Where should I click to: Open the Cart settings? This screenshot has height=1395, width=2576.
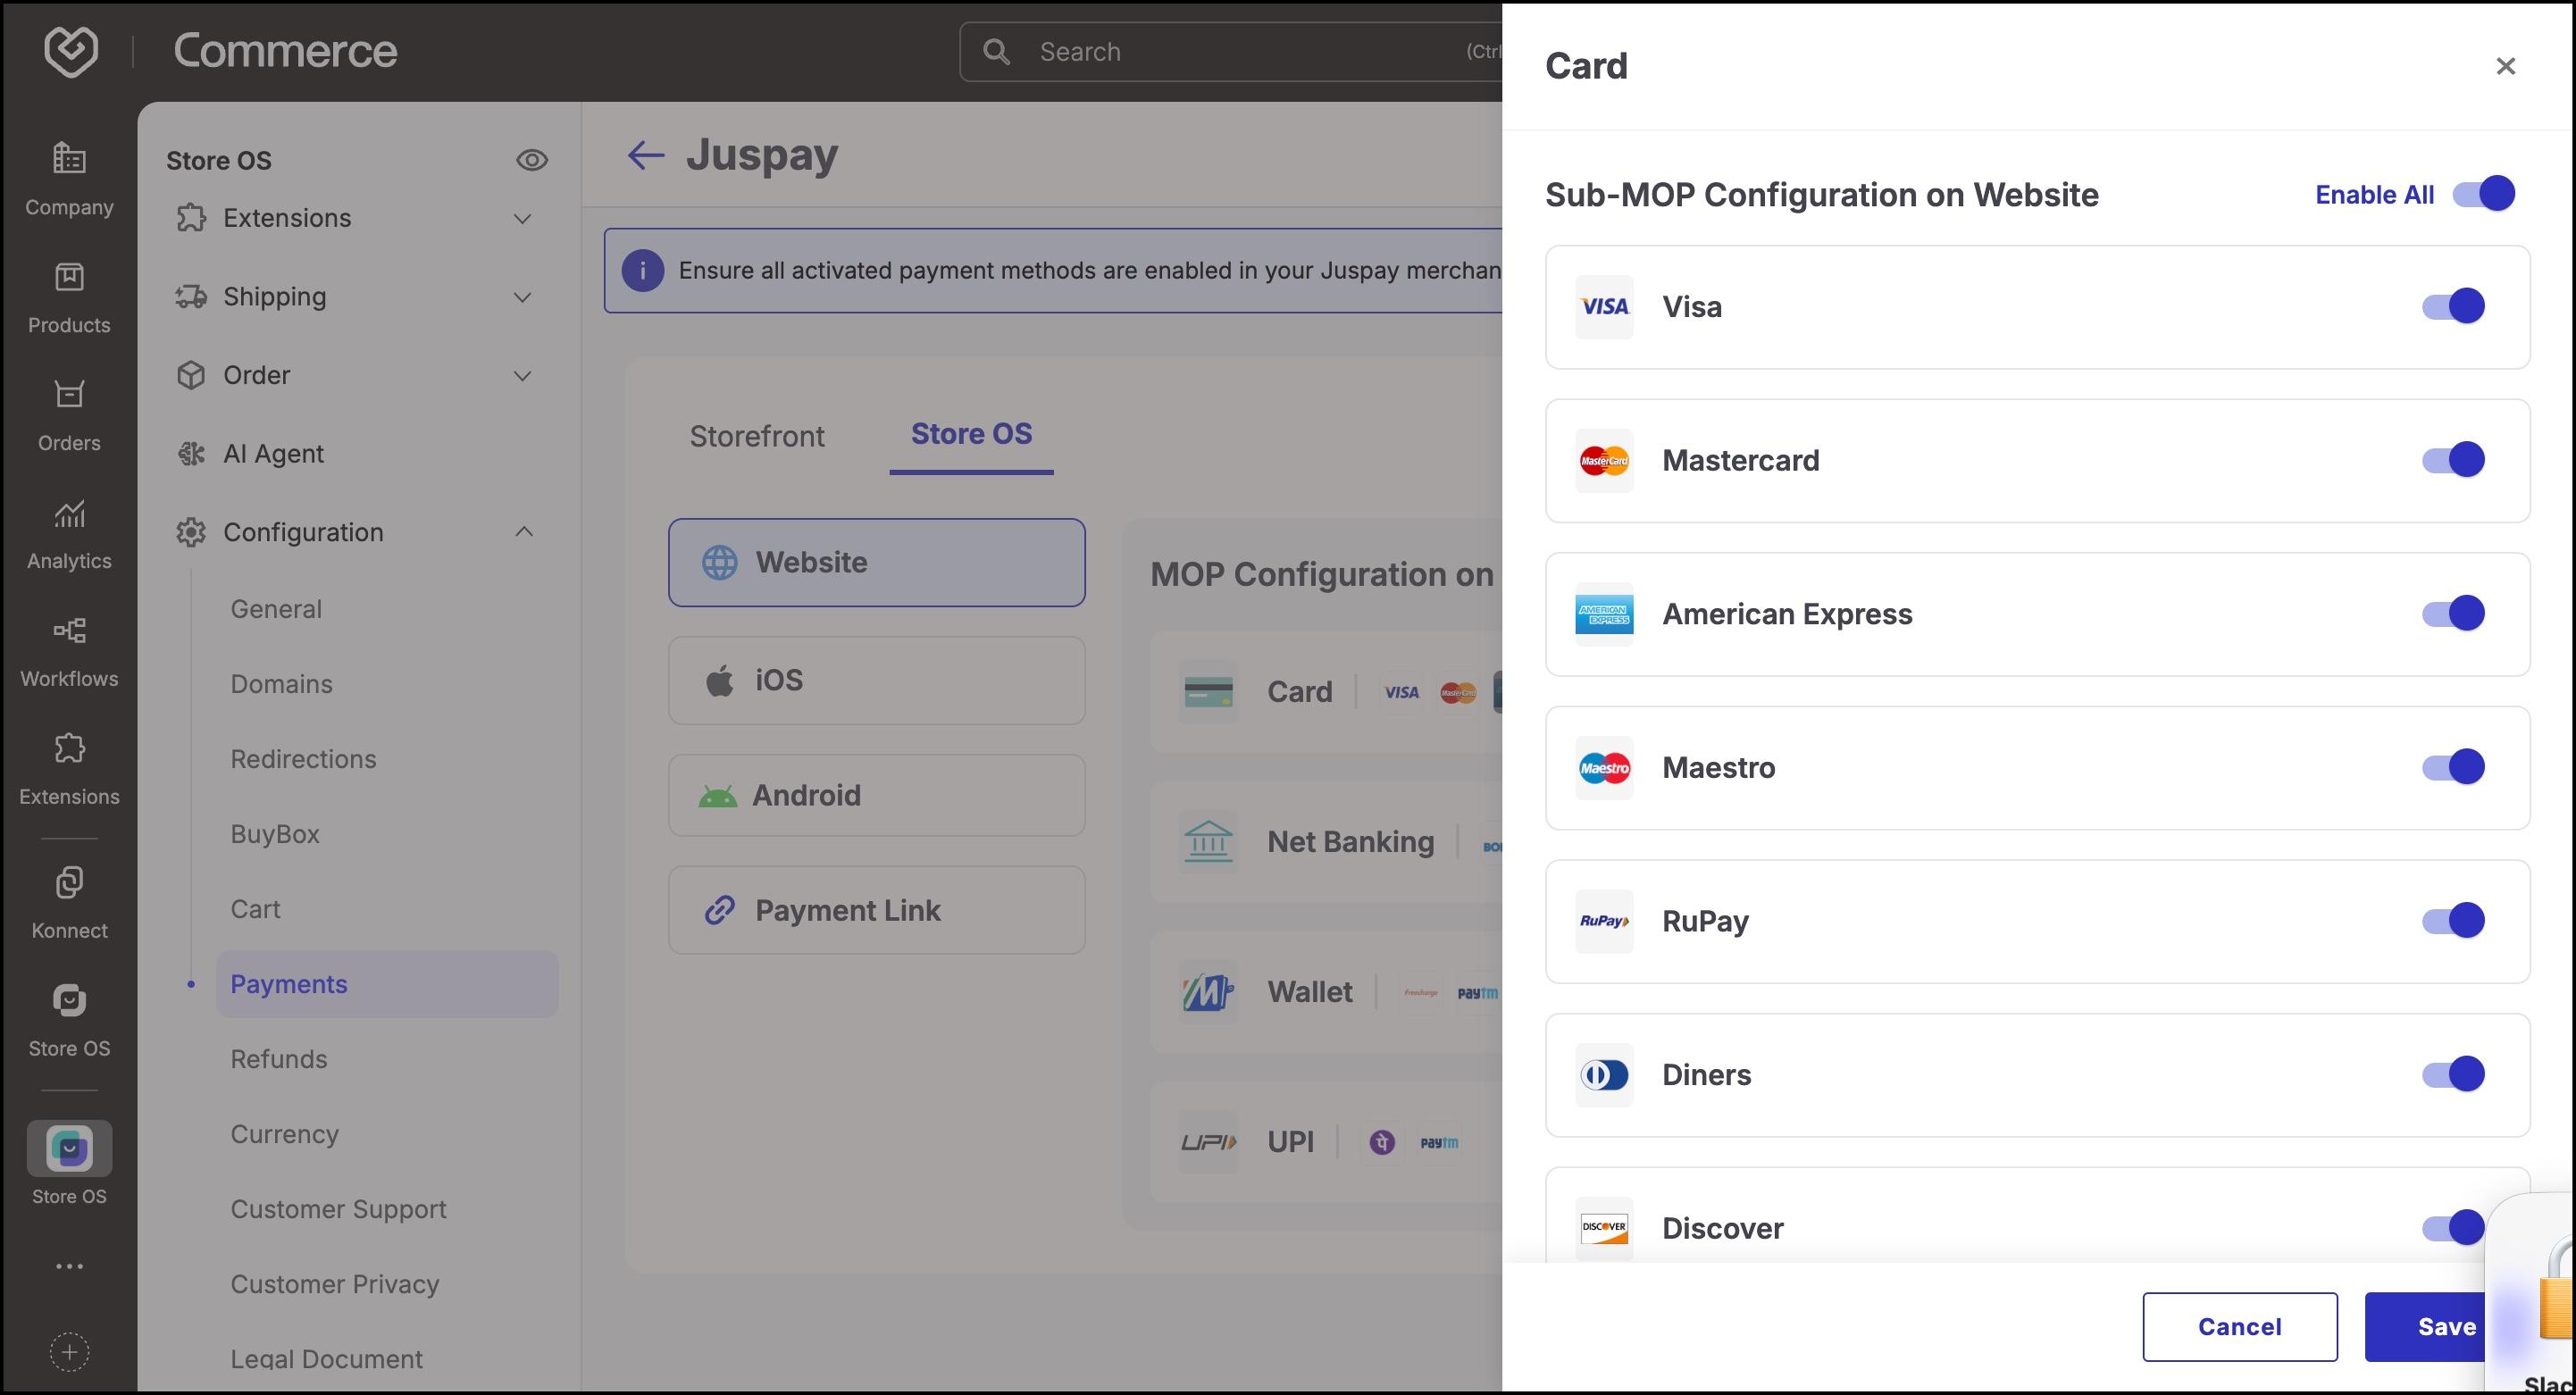255,909
